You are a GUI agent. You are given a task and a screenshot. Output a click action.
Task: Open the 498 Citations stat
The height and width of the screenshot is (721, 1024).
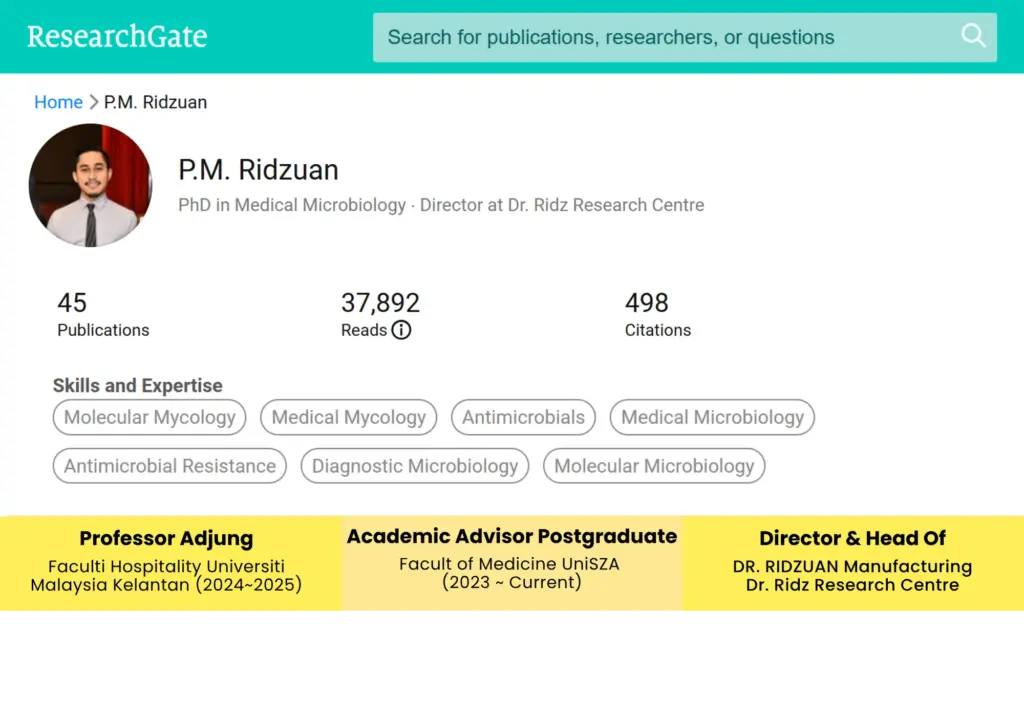click(x=657, y=314)
